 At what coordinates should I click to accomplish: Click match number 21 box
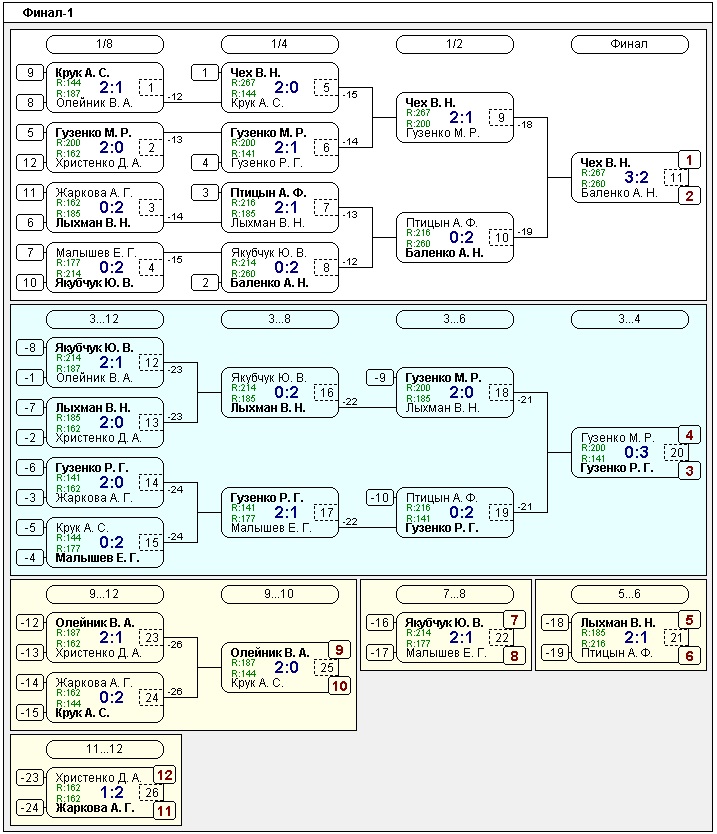(x=676, y=638)
